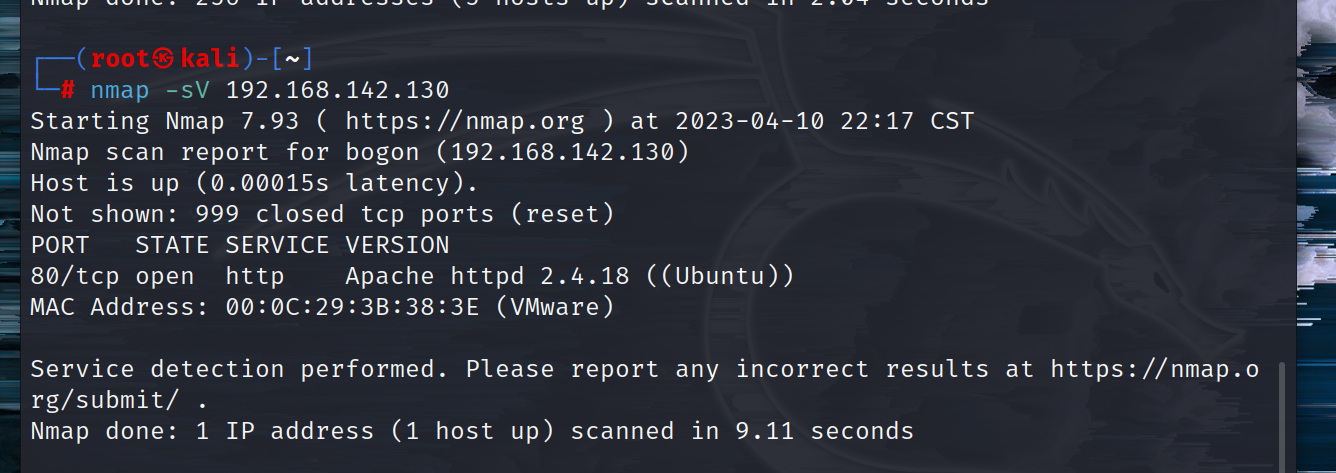Click the MAC address 00:0C:29:3B:38:3E
The width and height of the screenshot is (1336, 473).
[x=353, y=307]
